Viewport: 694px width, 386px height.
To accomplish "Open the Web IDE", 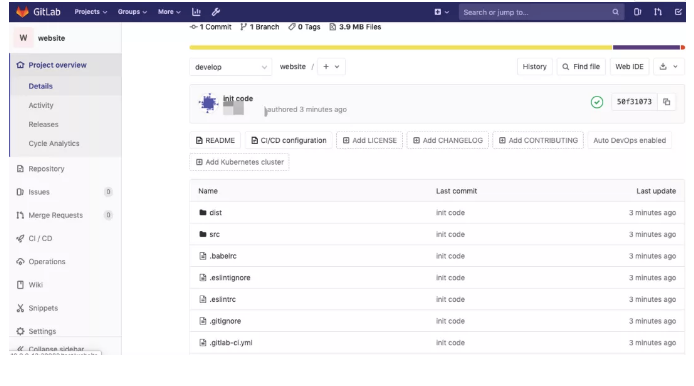I will (x=629, y=66).
